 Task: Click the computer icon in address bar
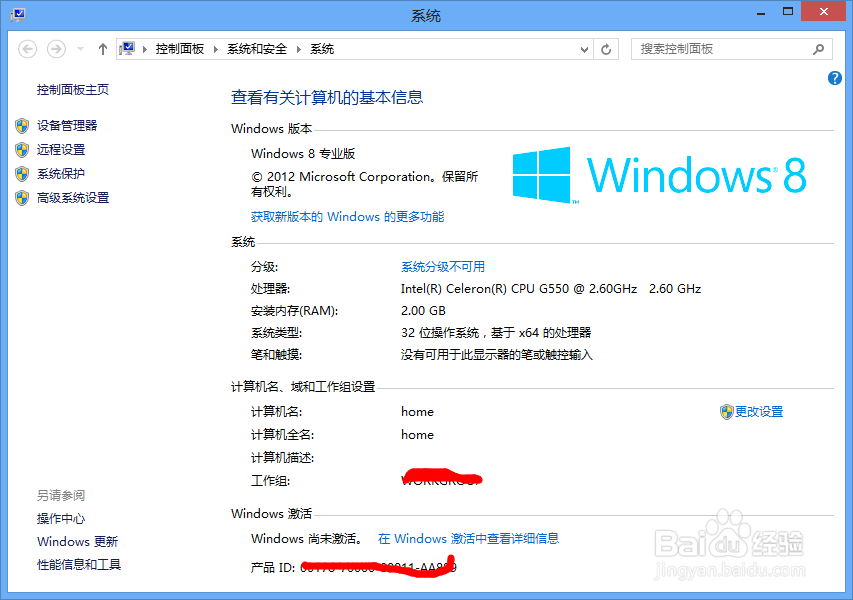click(x=127, y=49)
